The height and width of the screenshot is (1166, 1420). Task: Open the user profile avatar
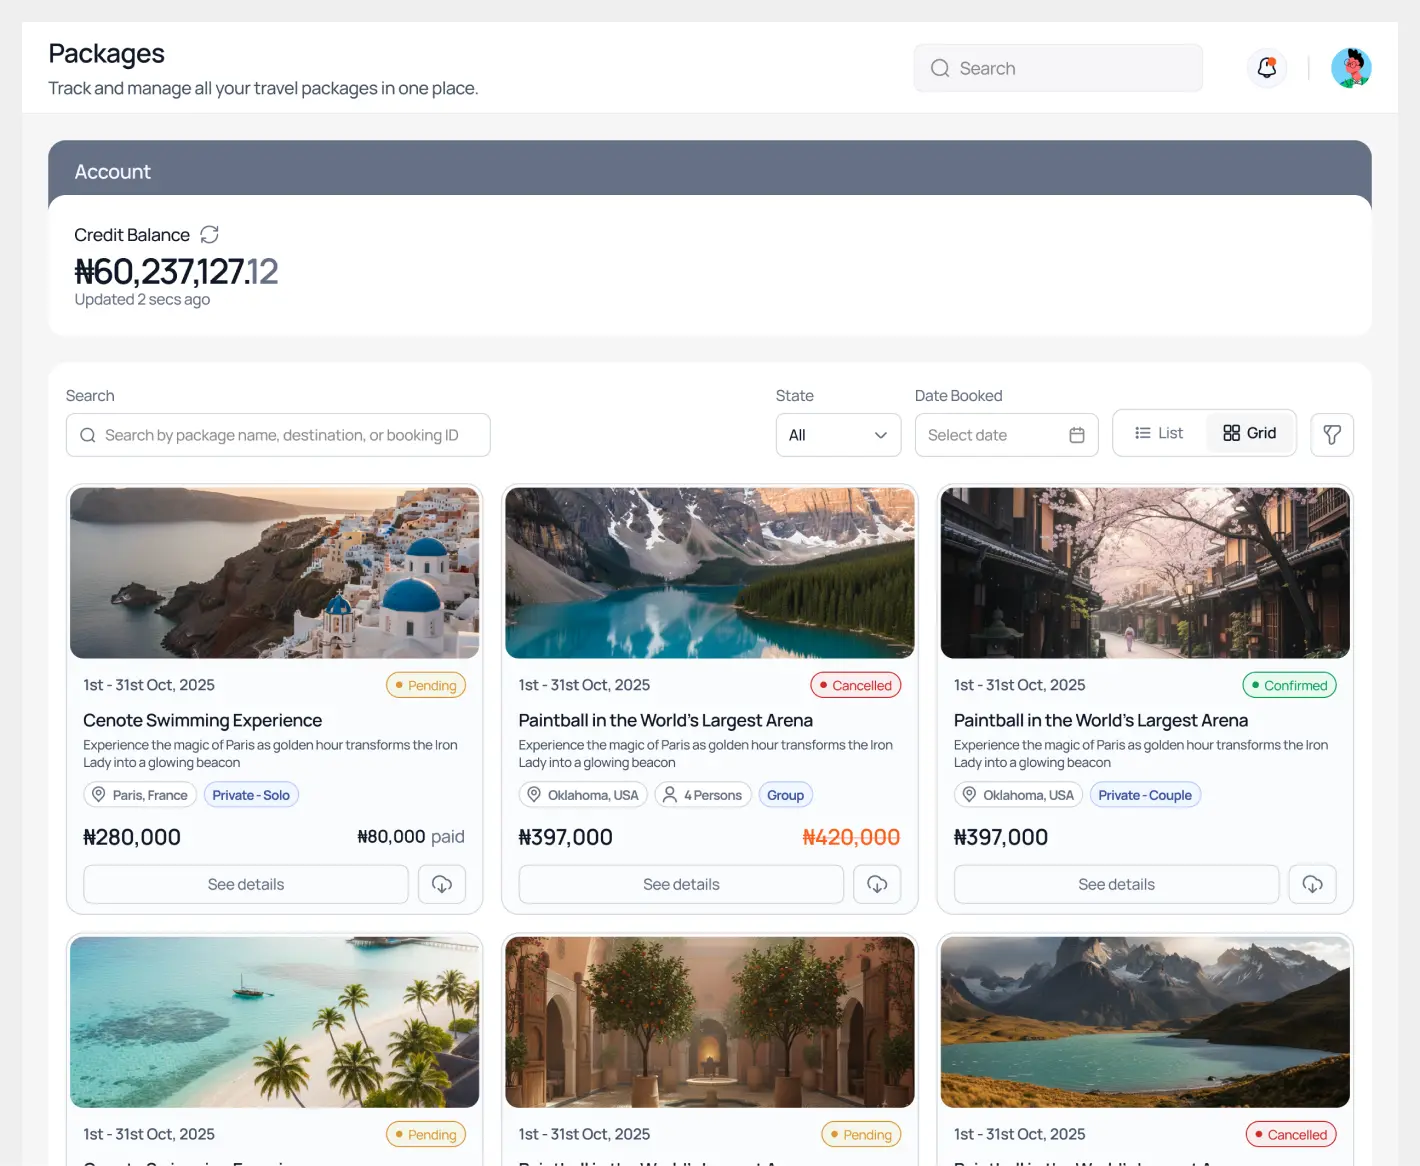click(1351, 68)
